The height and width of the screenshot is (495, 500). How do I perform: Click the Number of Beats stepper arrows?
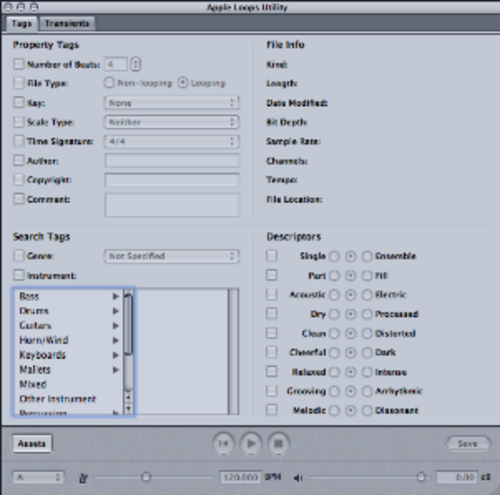click(135, 64)
